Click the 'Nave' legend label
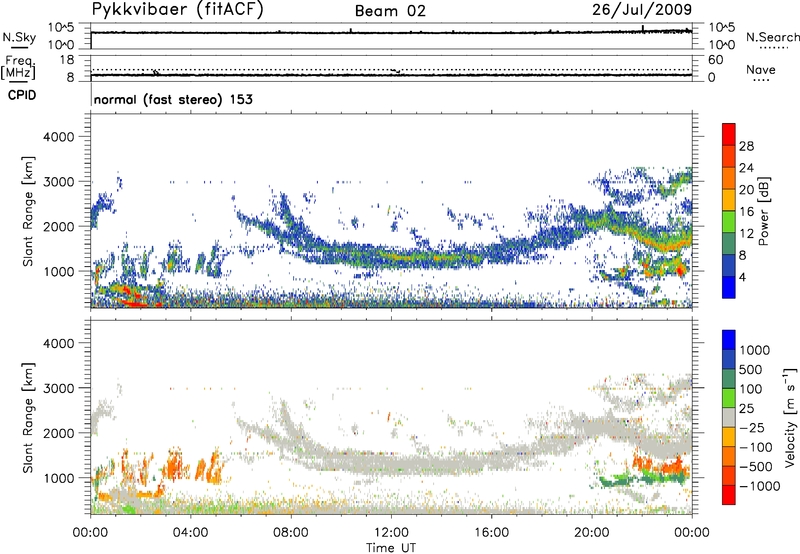This screenshot has height=554, width=800. [x=761, y=69]
